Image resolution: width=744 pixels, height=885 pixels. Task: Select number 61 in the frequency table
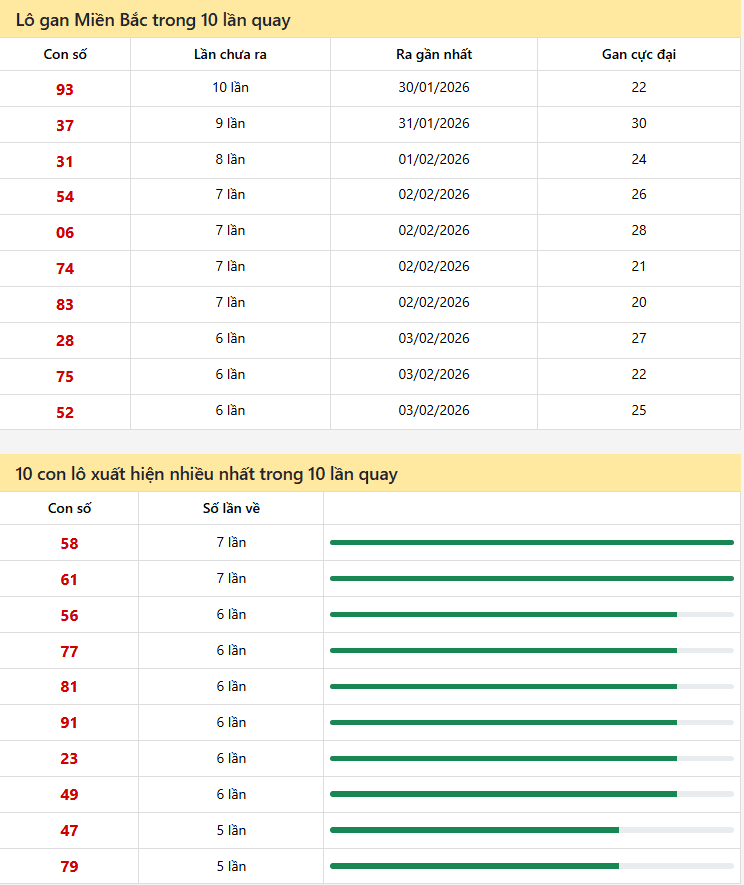point(69,580)
